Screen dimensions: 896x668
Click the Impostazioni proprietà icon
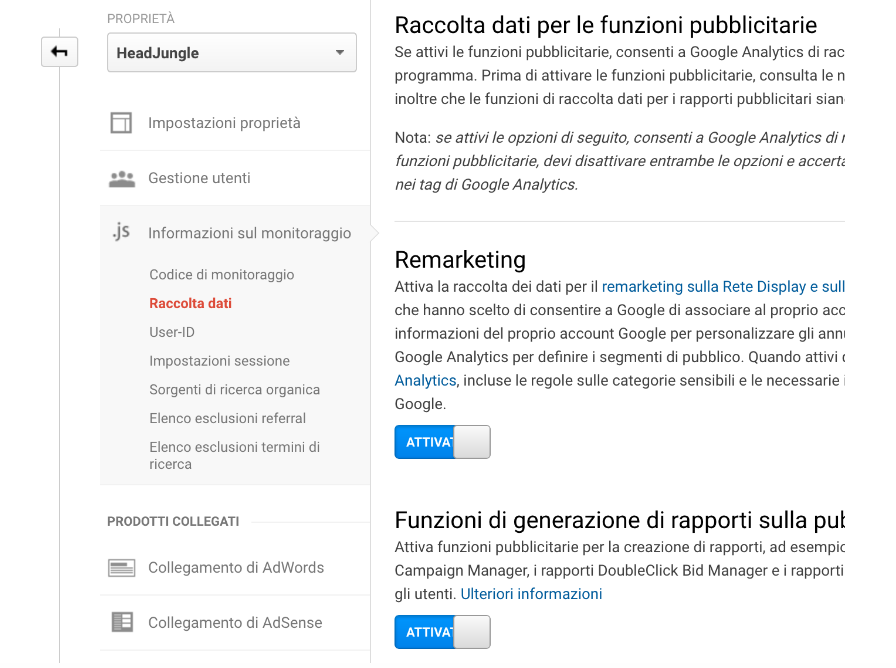click(121, 122)
